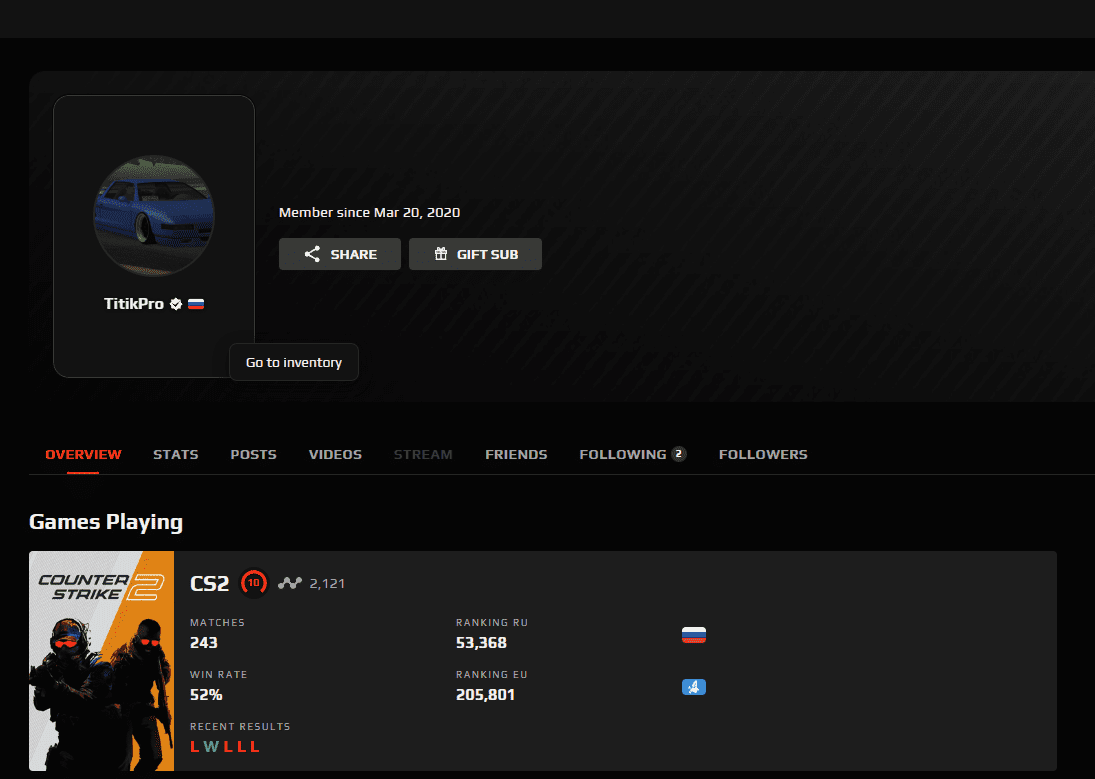Screen dimensions: 1095x779
Task: Open the Counter-Strike 2 cover art
Action: 102,661
